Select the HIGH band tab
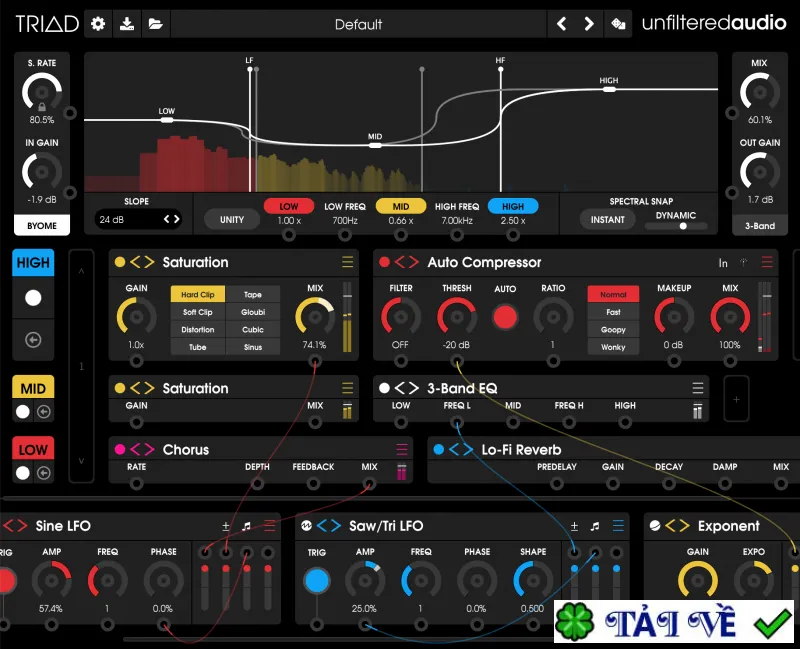800x649 pixels. [33, 262]
